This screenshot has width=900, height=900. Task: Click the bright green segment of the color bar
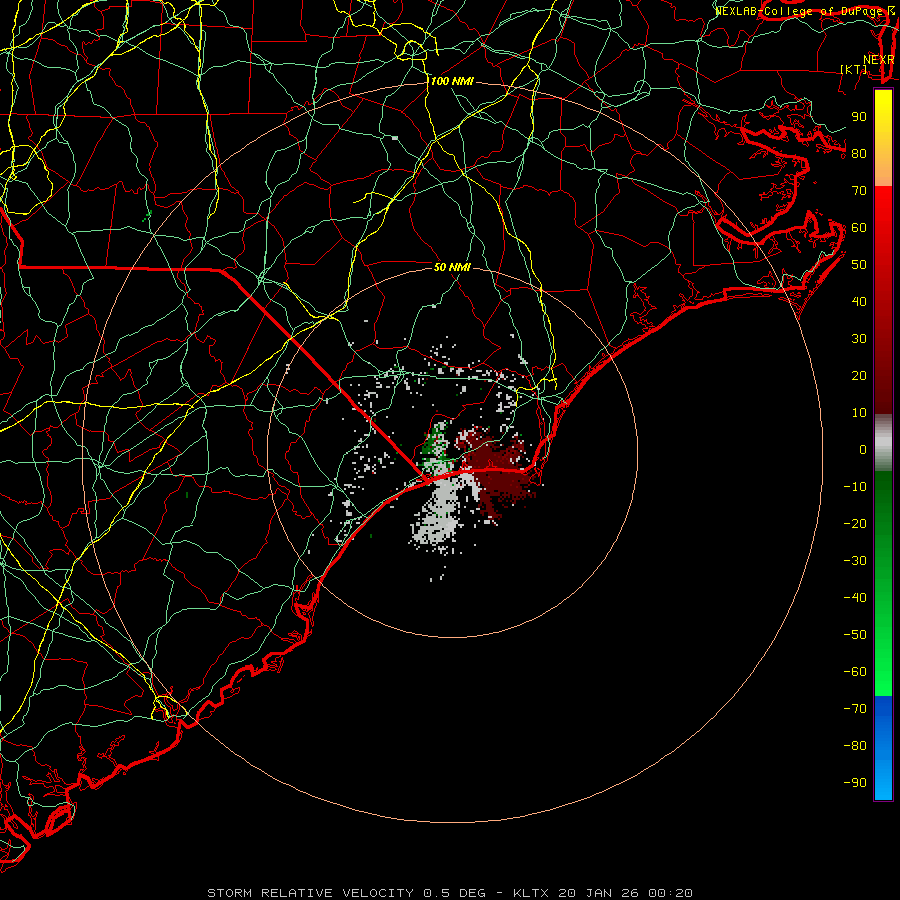(x=883, y=583)
